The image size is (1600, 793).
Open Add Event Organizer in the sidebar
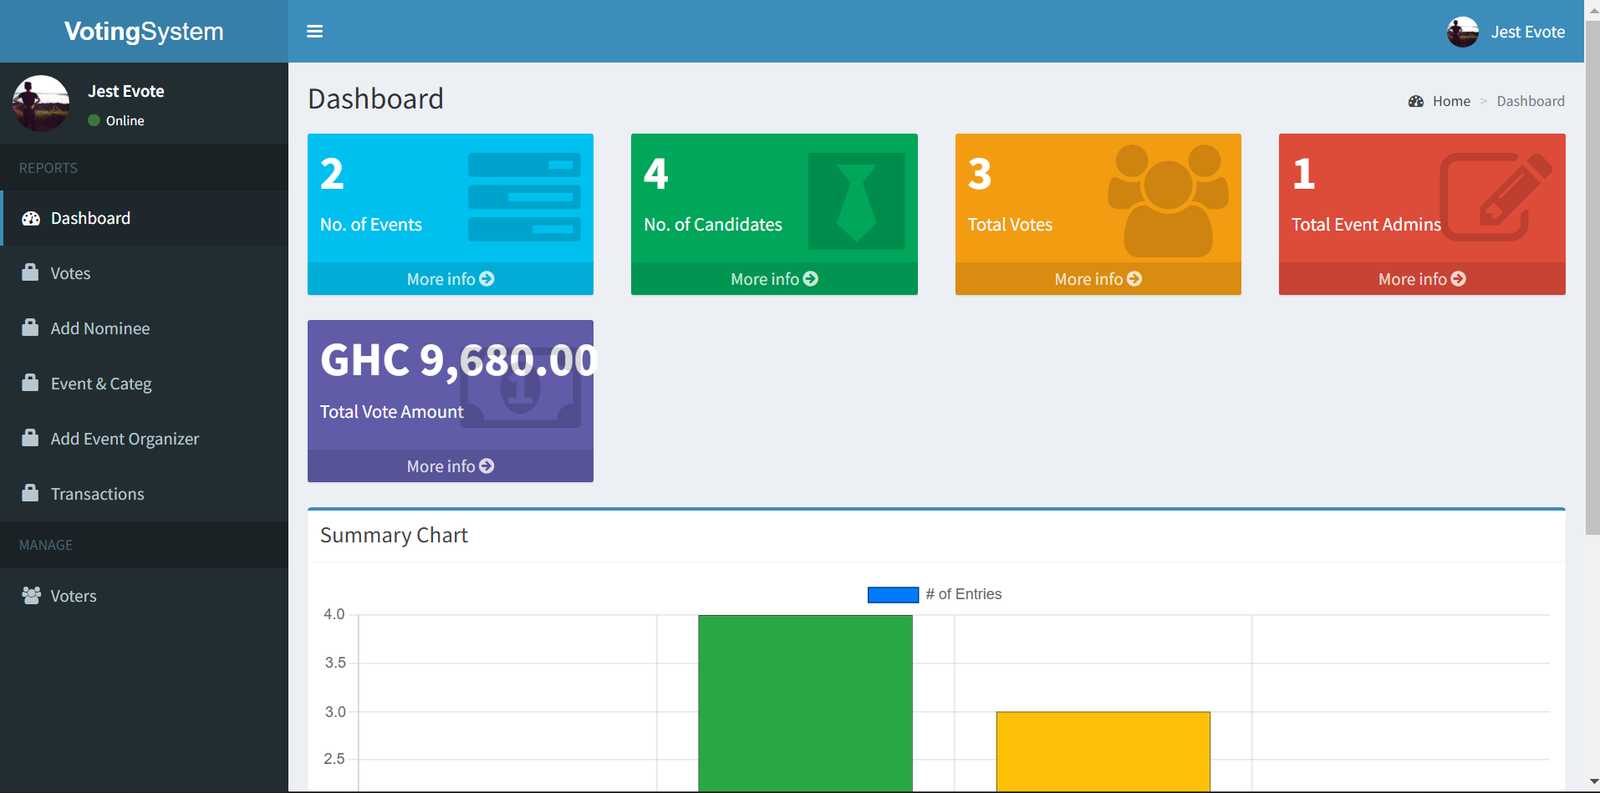pyautogui.click(x=124, y=439)
